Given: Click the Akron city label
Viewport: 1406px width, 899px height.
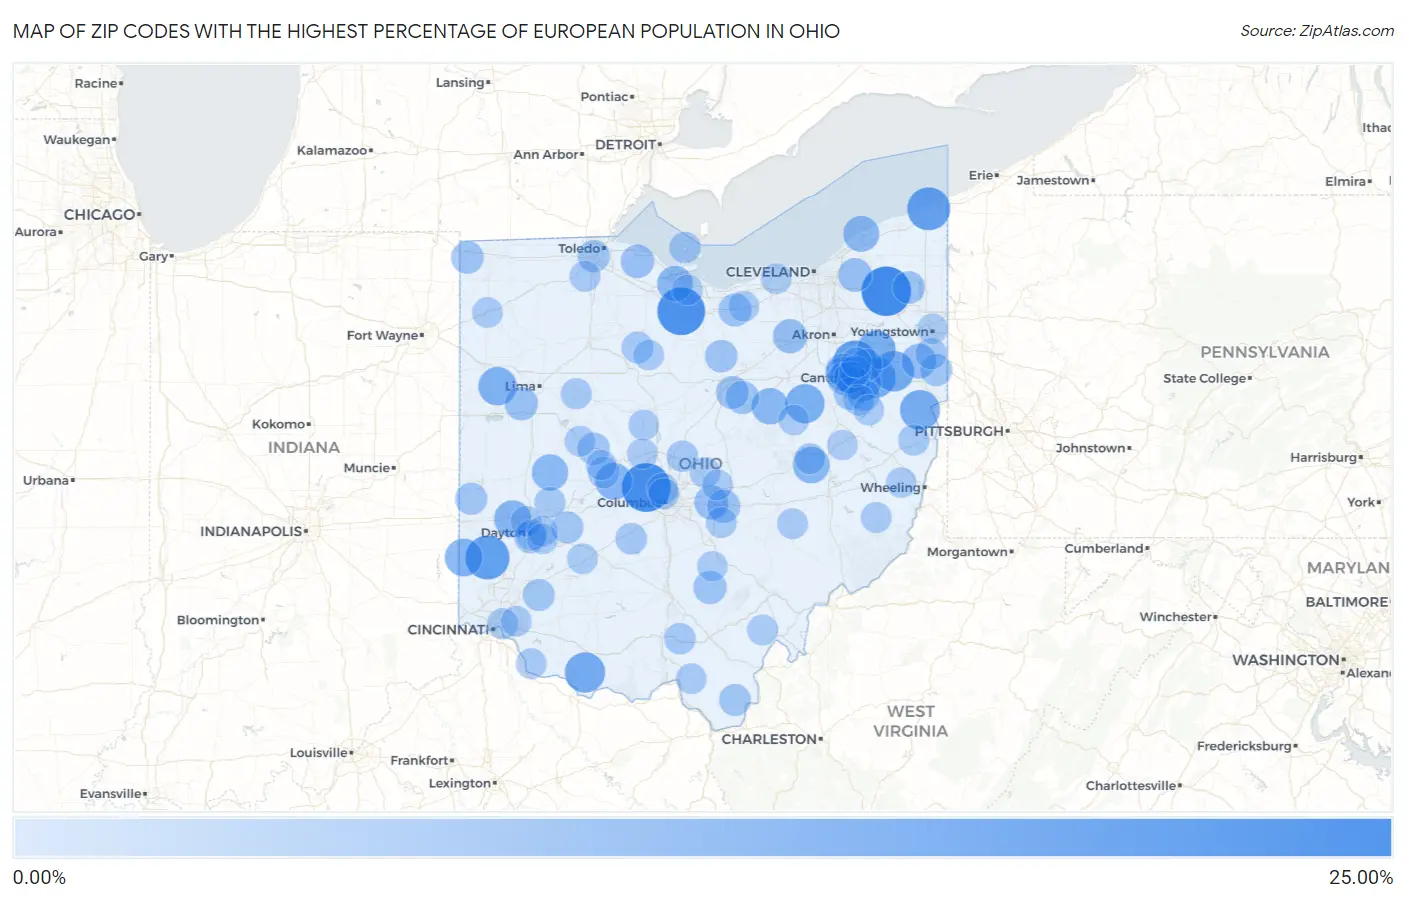Looking at the screenshot, I should click(x=811, y=334).
